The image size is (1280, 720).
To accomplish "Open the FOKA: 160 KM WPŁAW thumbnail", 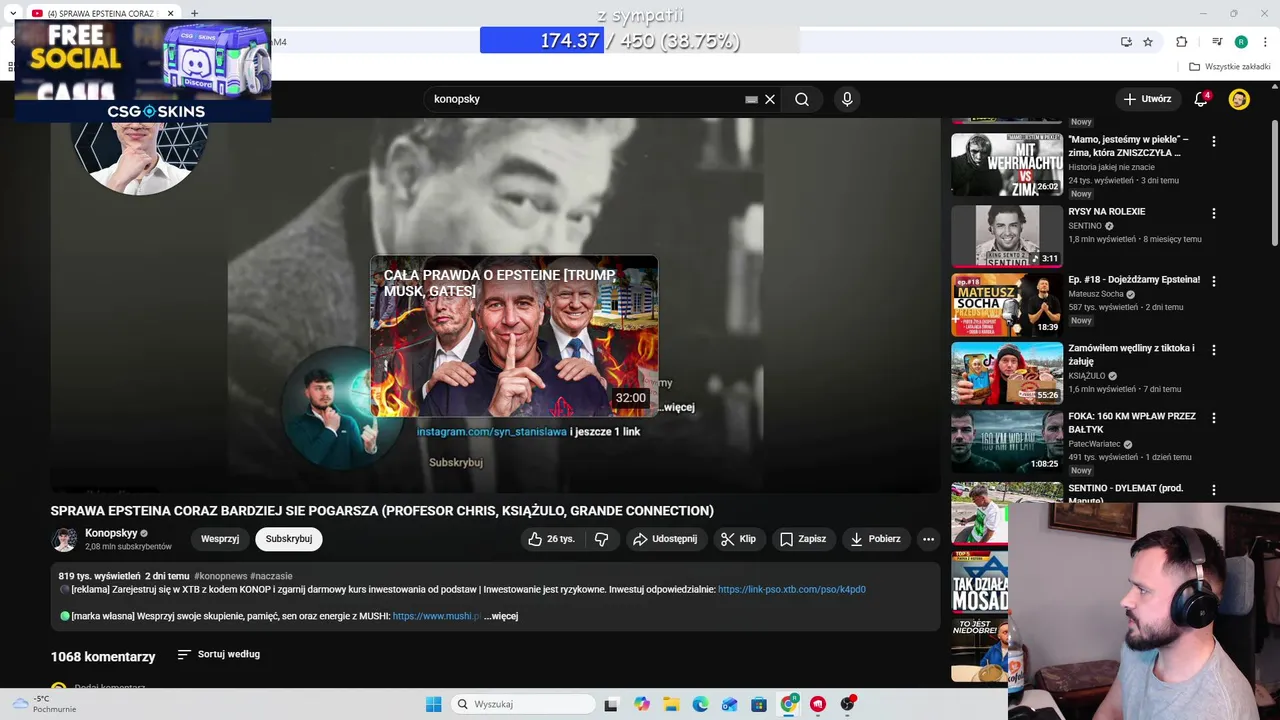I will (x=1006, y=442).
